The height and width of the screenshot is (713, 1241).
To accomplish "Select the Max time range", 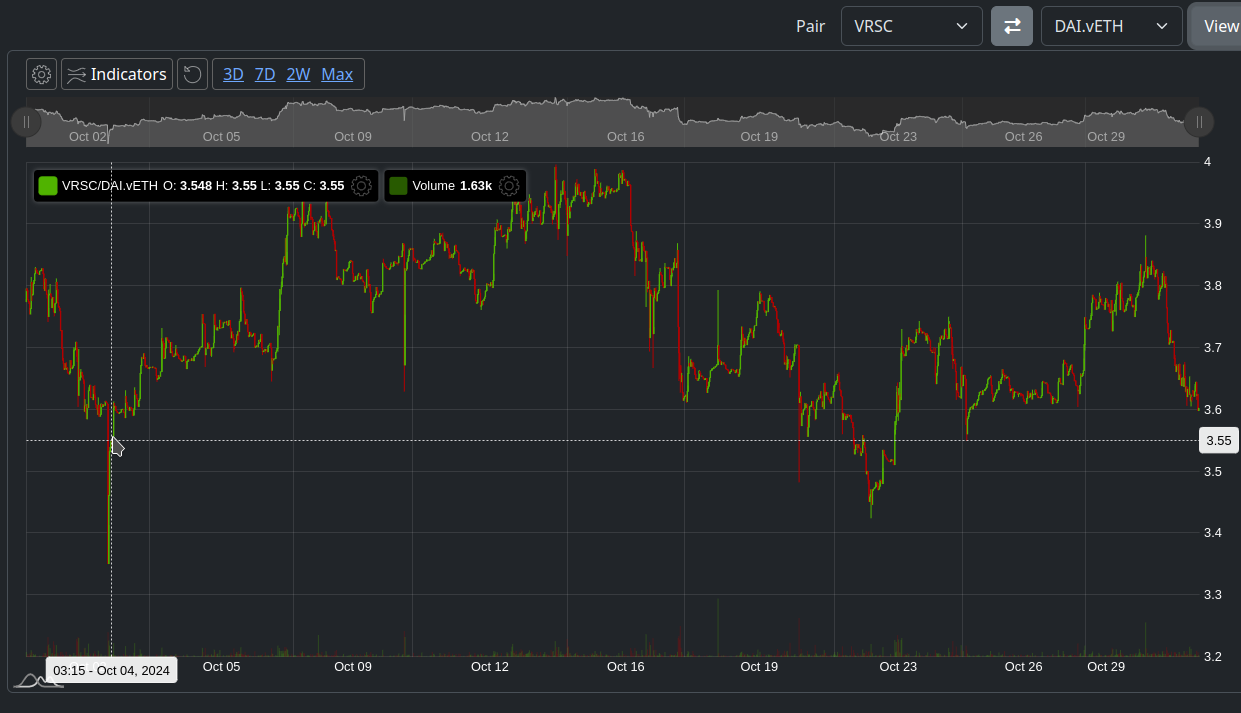I will (337, 74).
